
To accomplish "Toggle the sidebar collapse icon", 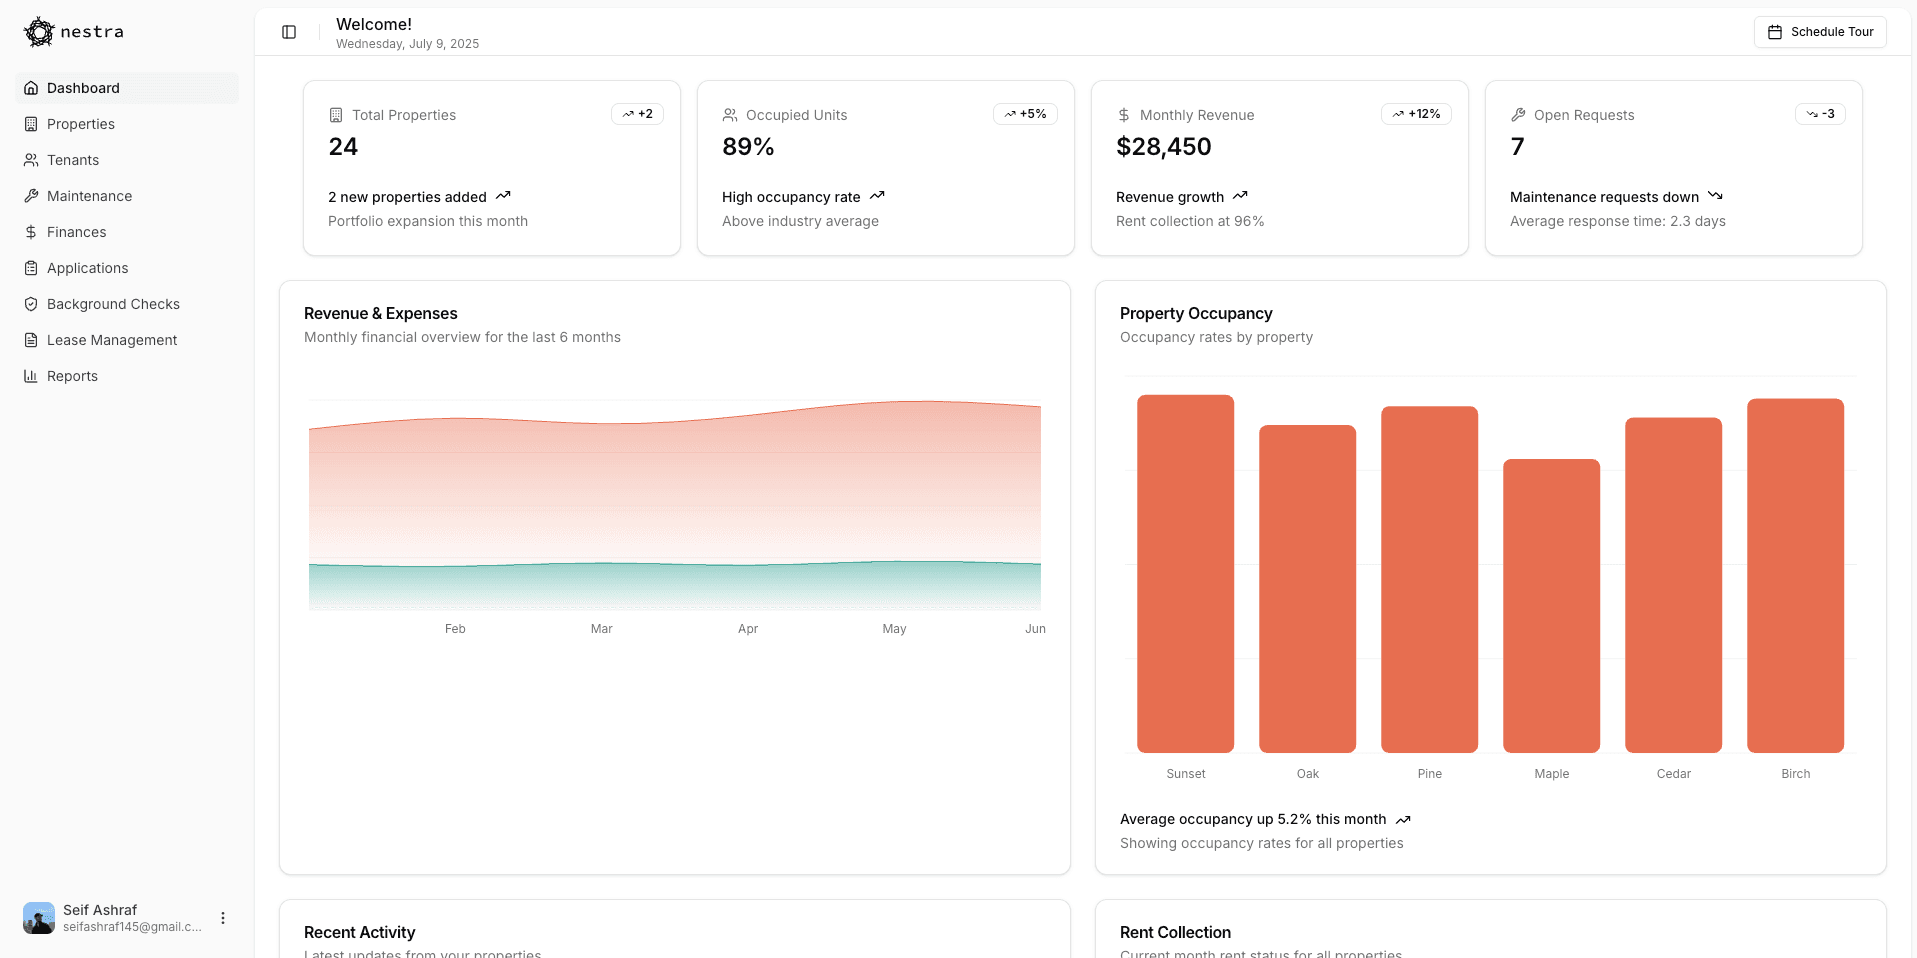I will (x=289, y=32).
